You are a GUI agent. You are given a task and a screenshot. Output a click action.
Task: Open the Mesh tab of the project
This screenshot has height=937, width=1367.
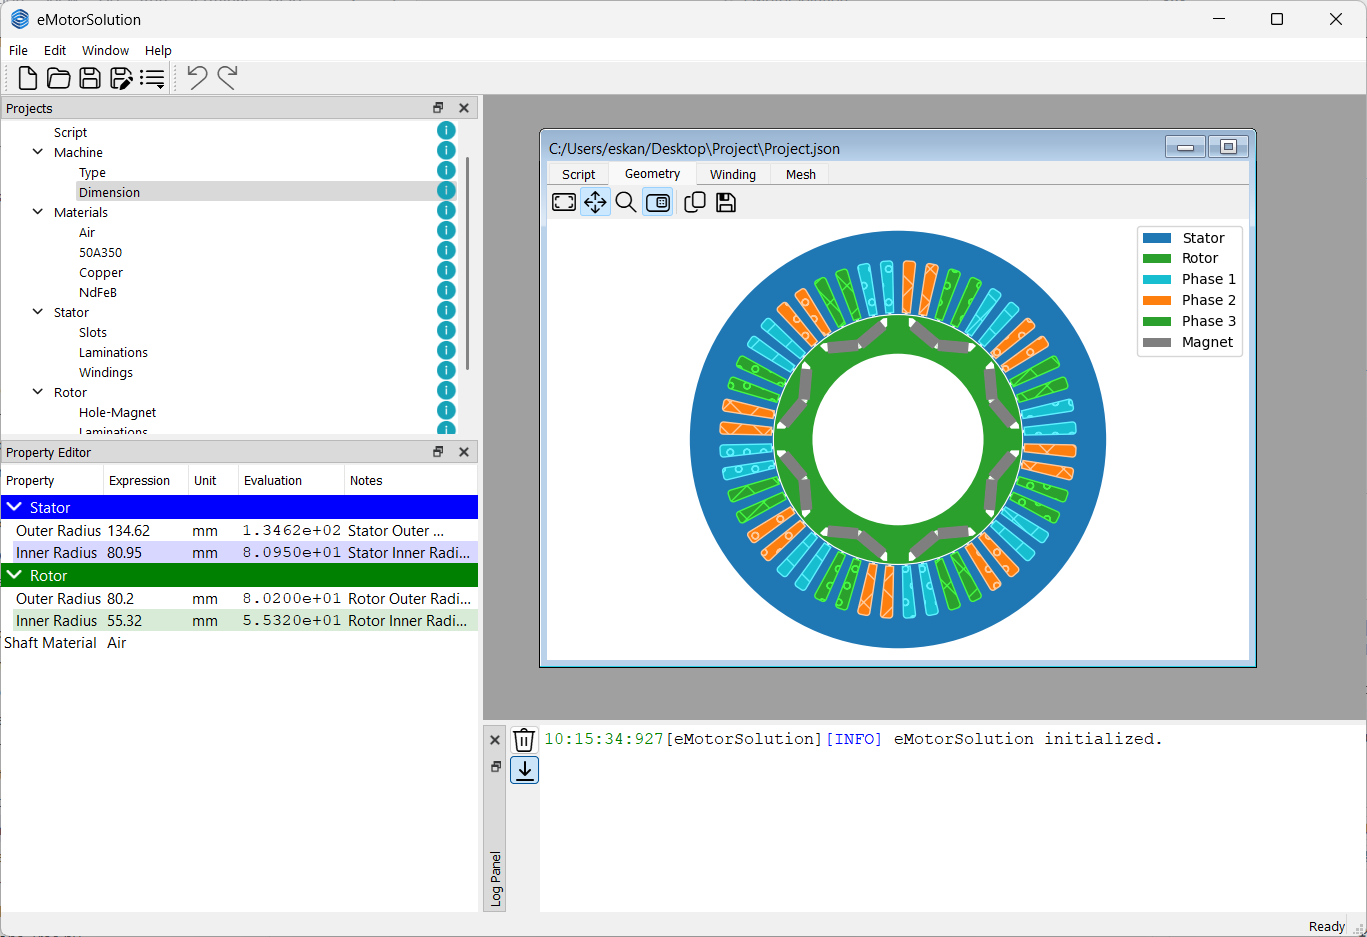800,173
